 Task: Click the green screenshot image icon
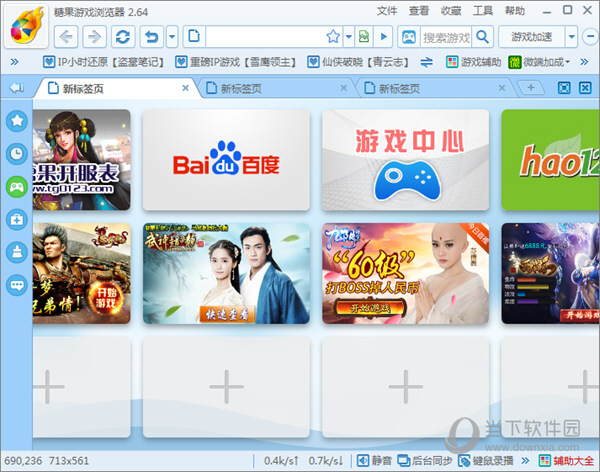[364, 37]
